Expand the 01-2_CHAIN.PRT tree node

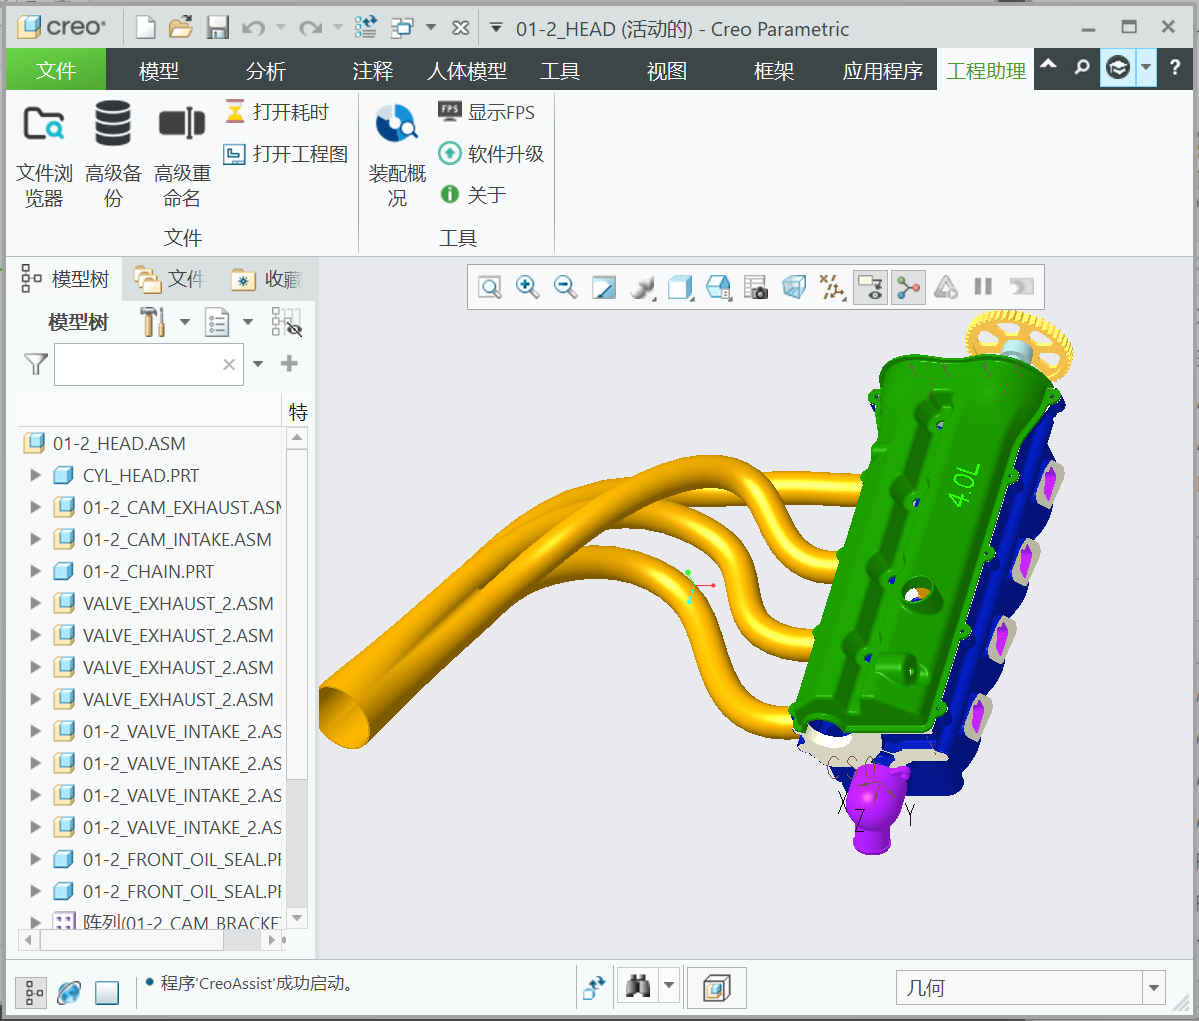point(36,572)
